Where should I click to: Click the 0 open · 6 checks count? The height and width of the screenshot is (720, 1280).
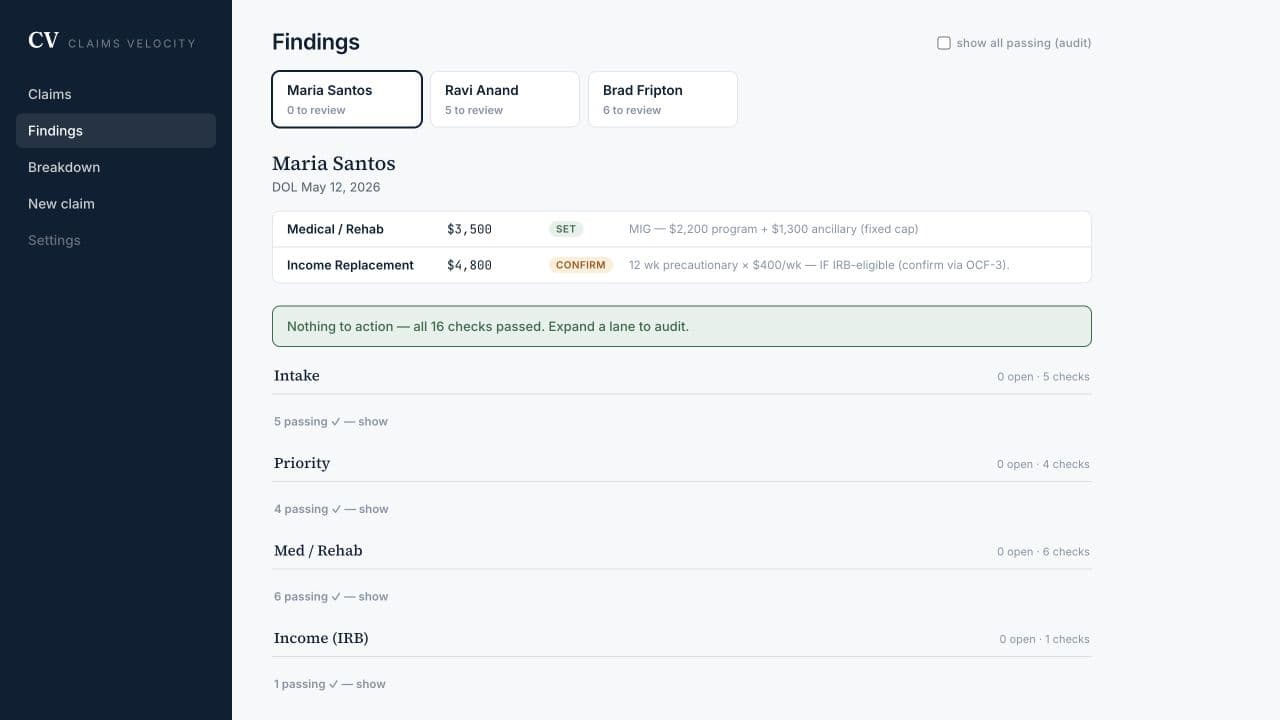click(x=1043, y=552)
